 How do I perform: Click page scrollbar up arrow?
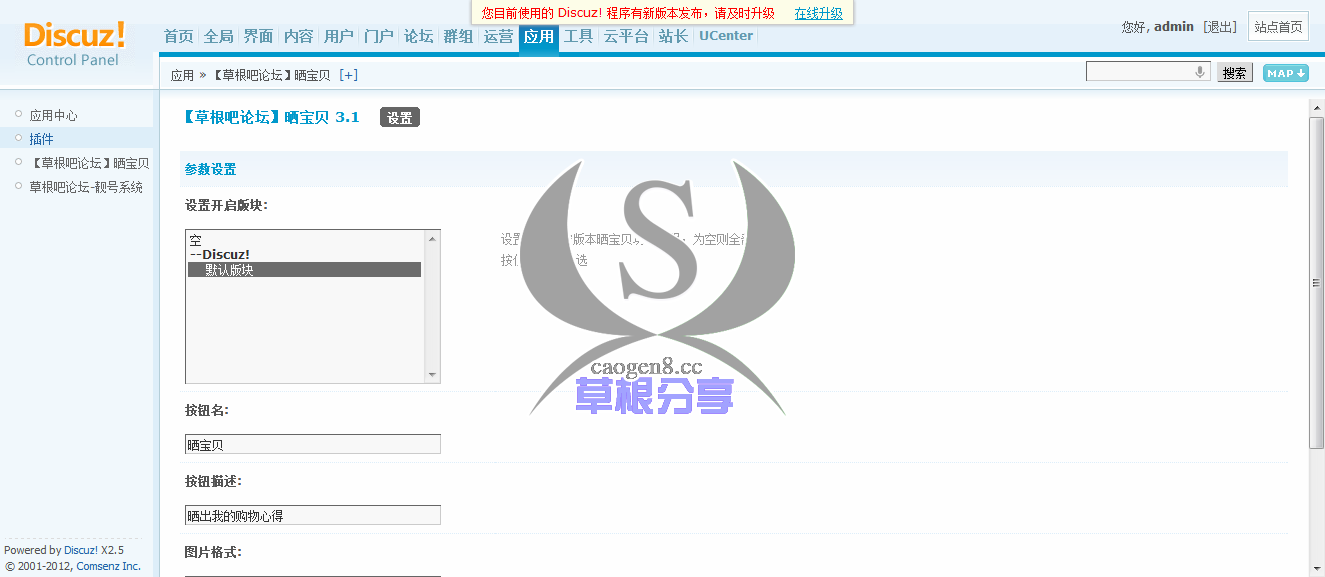(x=1316, y=106)
